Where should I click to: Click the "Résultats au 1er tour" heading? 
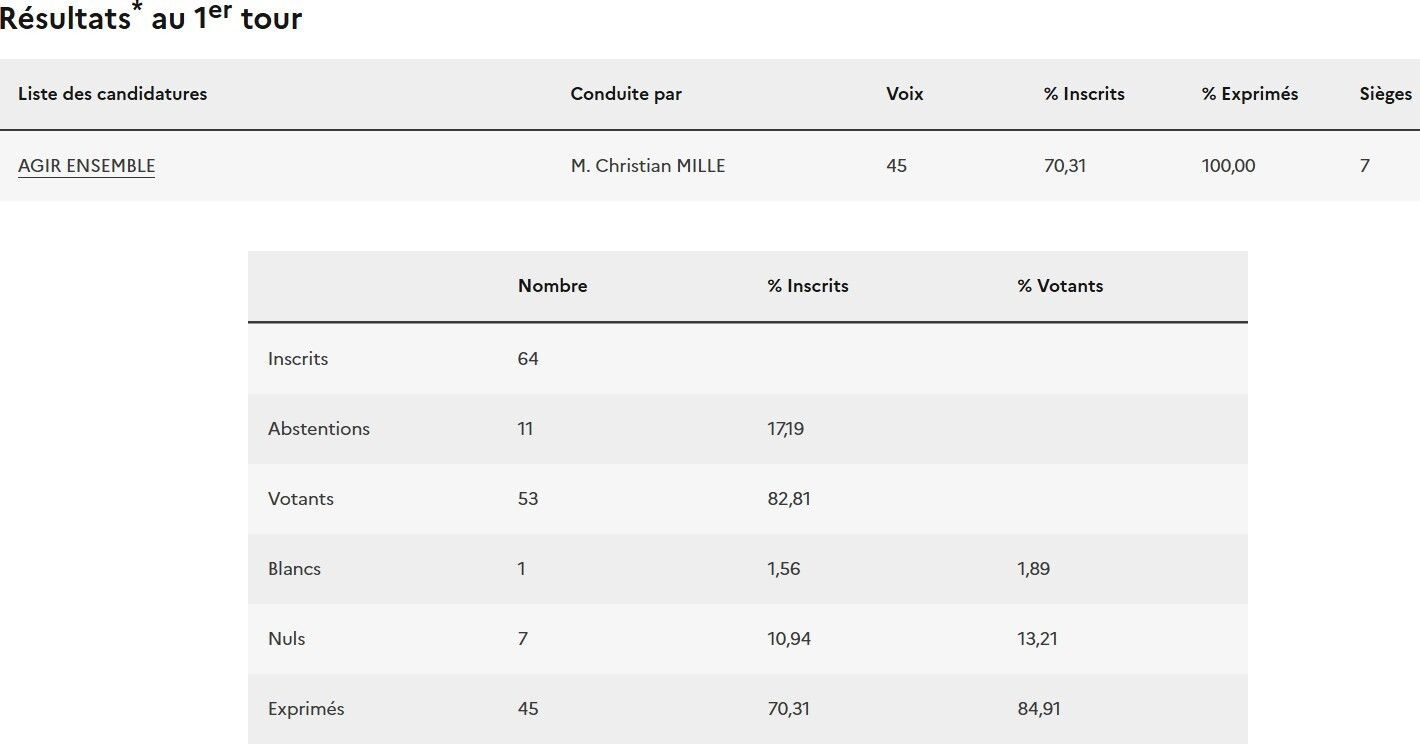point(150,18)
